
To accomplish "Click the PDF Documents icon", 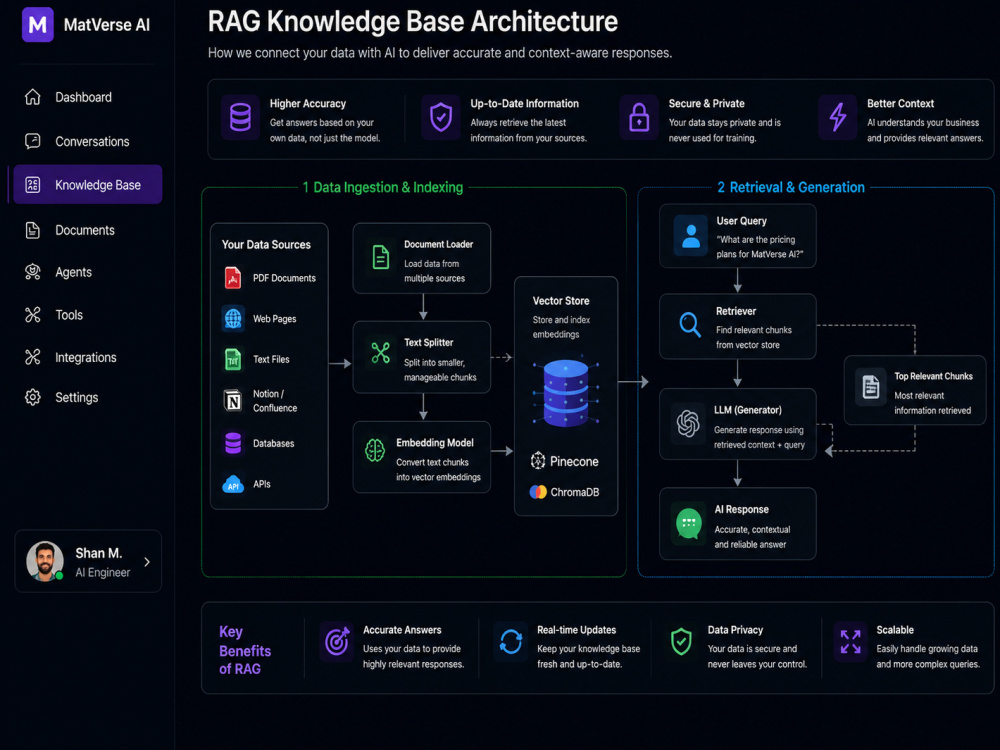I will pyautogui.click(x=233, y=278).
